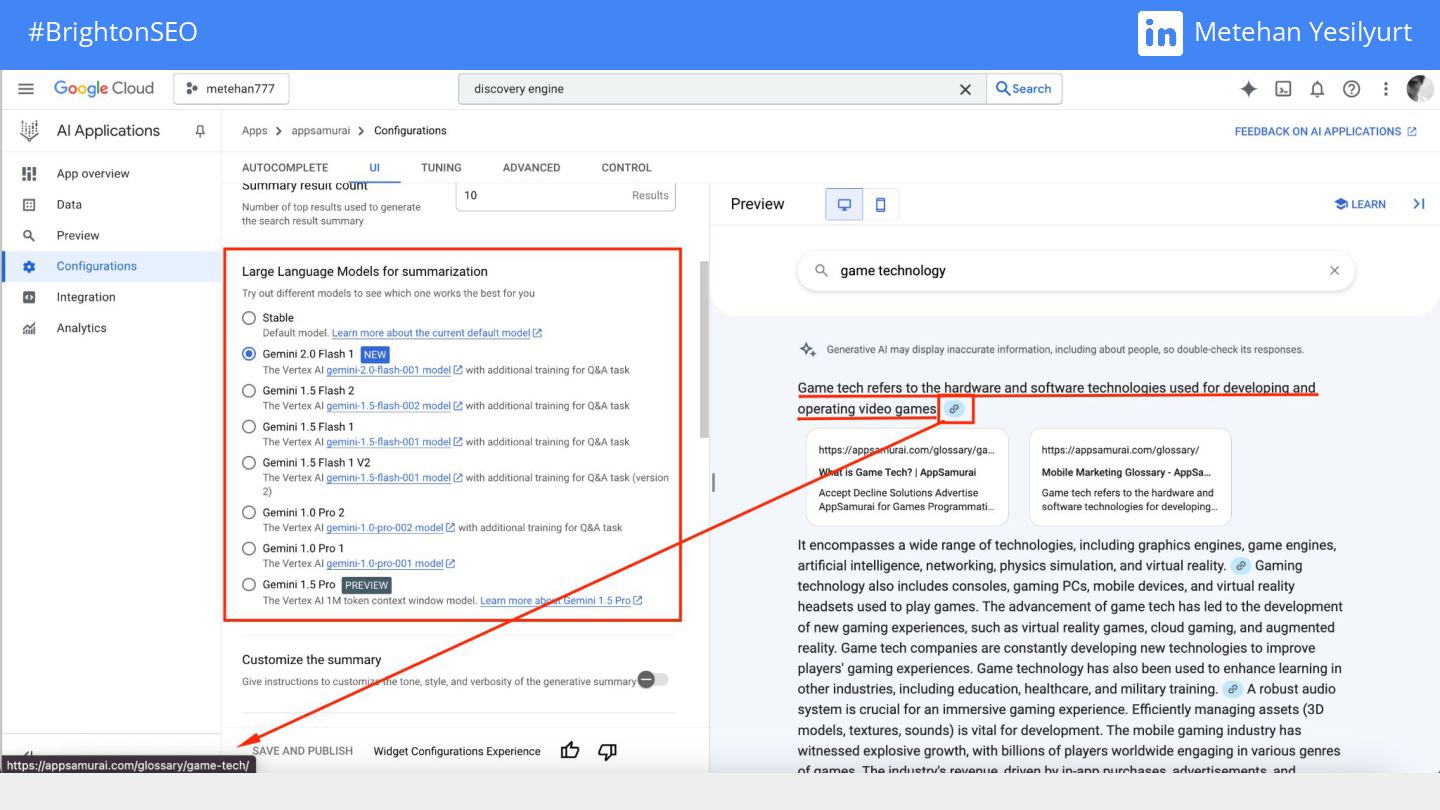Open the Preview sidebar item

click(x=78, y=236)
